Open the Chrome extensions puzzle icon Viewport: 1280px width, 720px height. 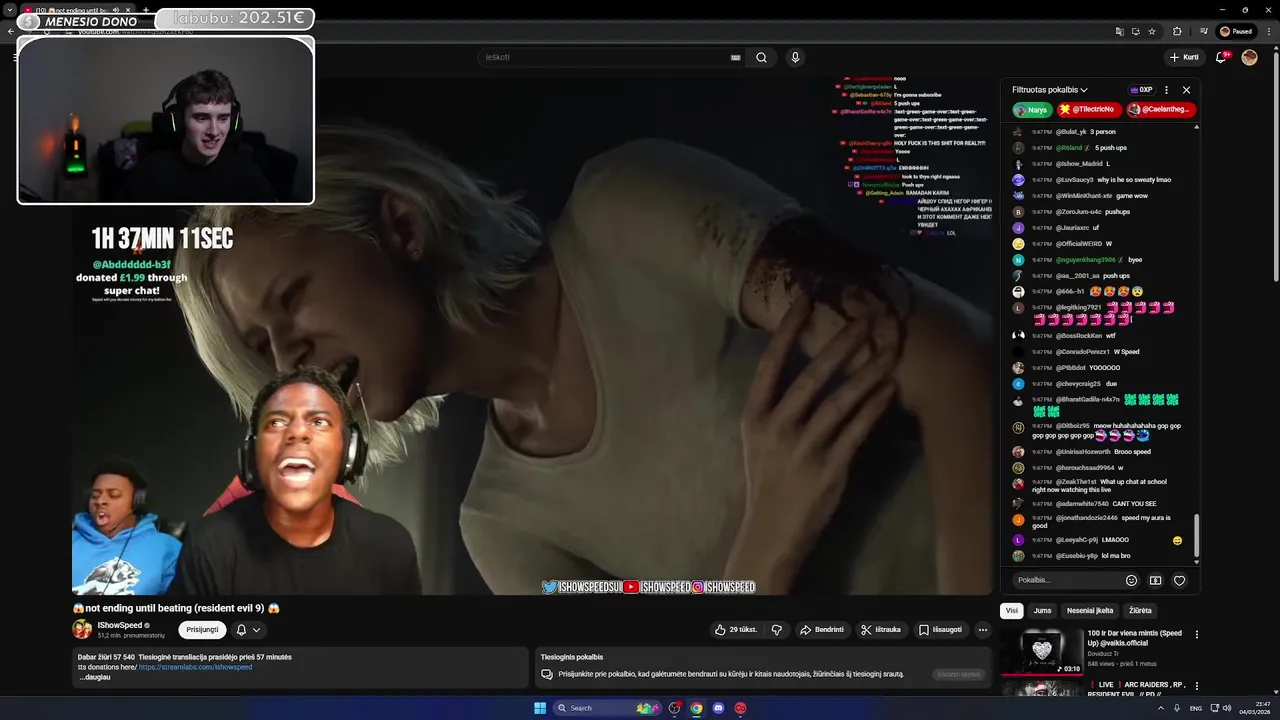[x=1177, y=31]
